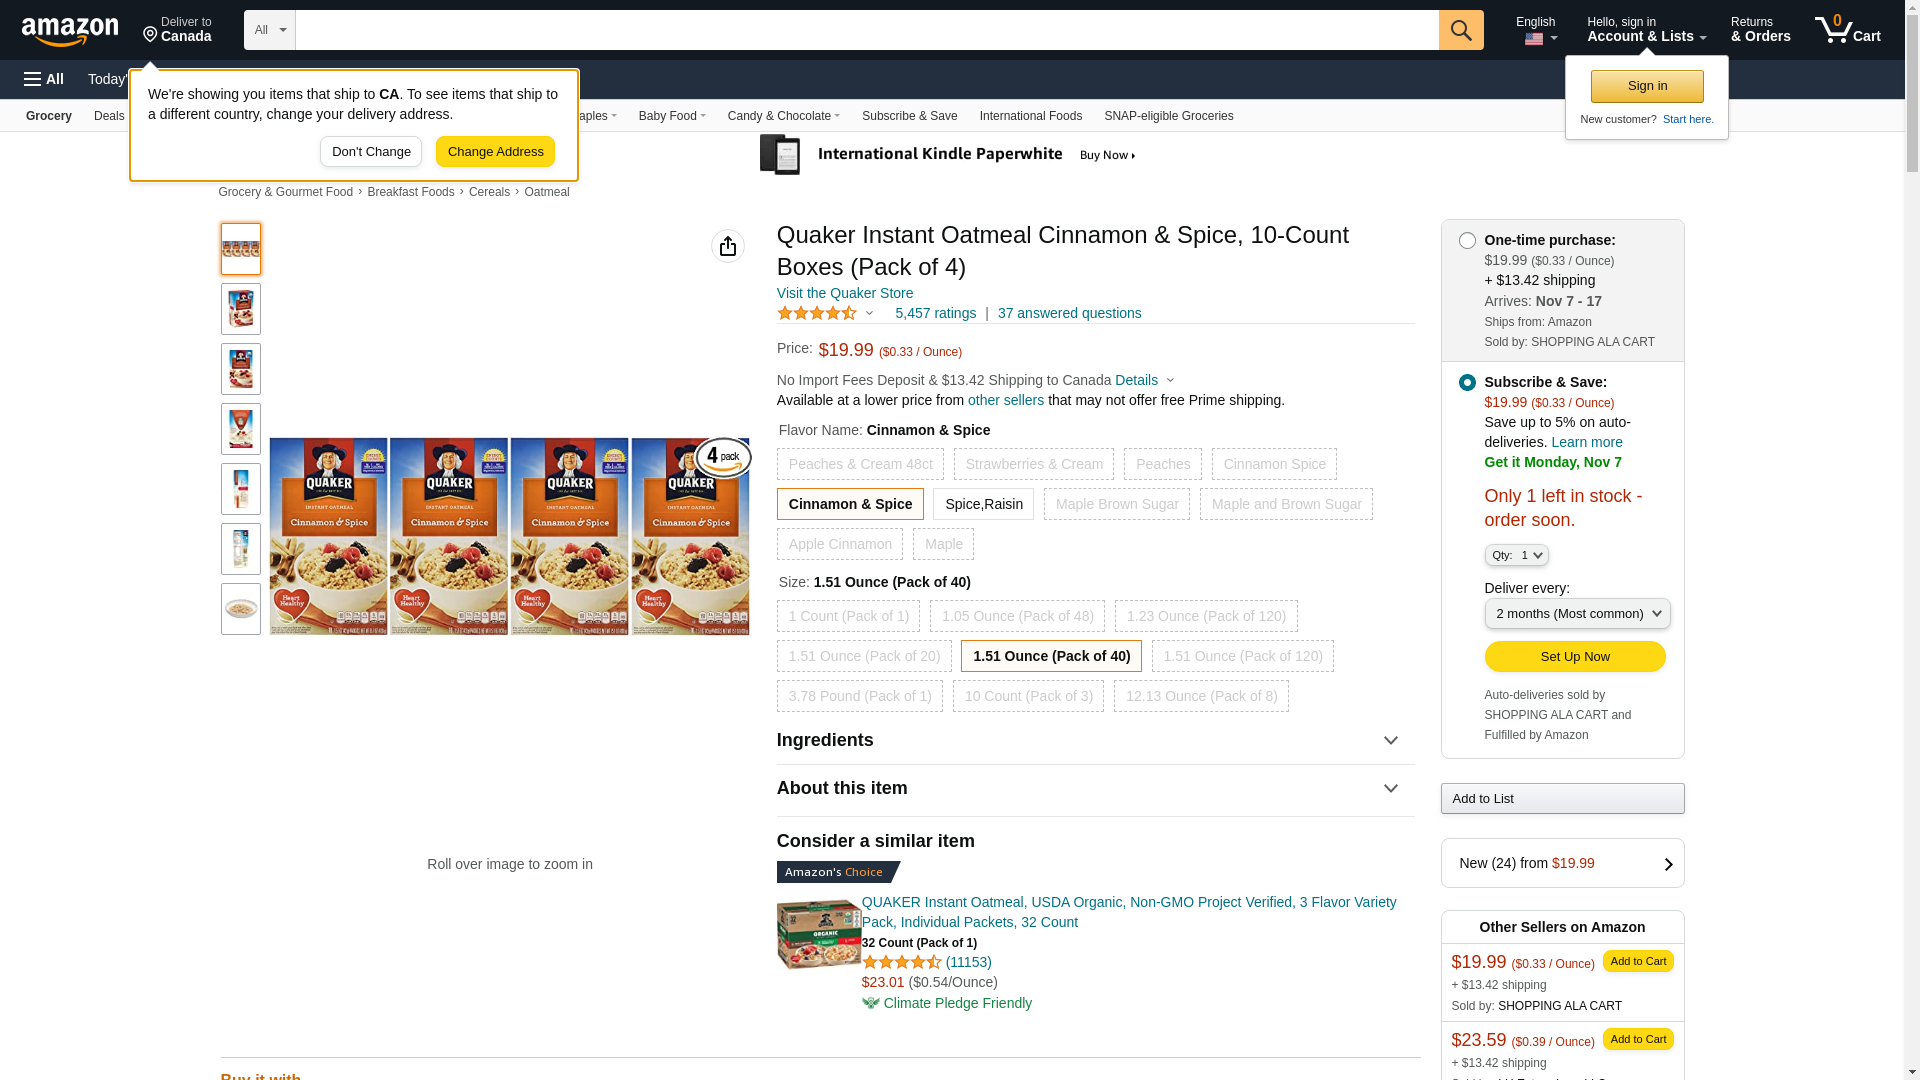Open the Deliver every 2 months dropdown
The width and height of the screenshot is (1920, 1080).
pyautogui.click(x=1577, y=614)
